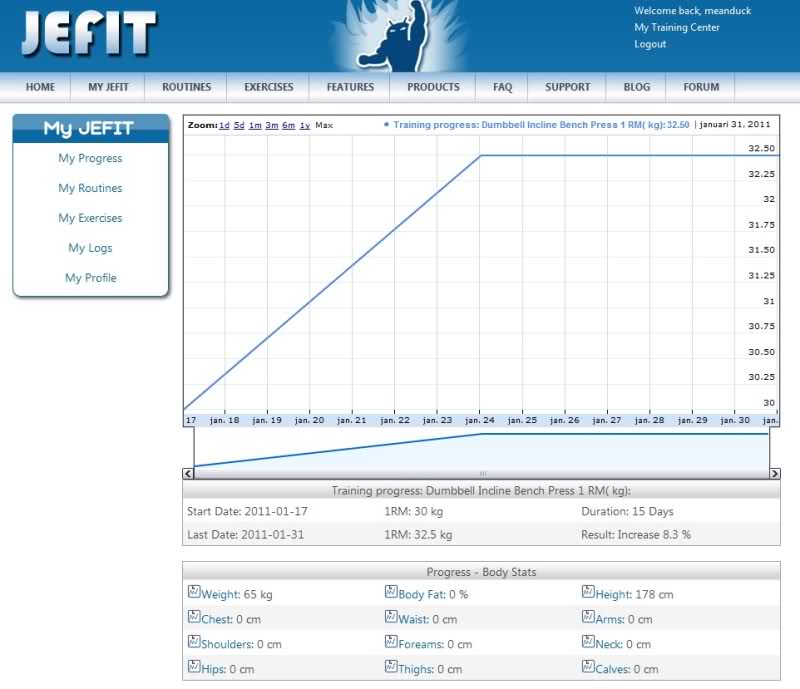Click the chart icon beside Weight
This screenshot has height=689, width=800.
coord(194,593)
